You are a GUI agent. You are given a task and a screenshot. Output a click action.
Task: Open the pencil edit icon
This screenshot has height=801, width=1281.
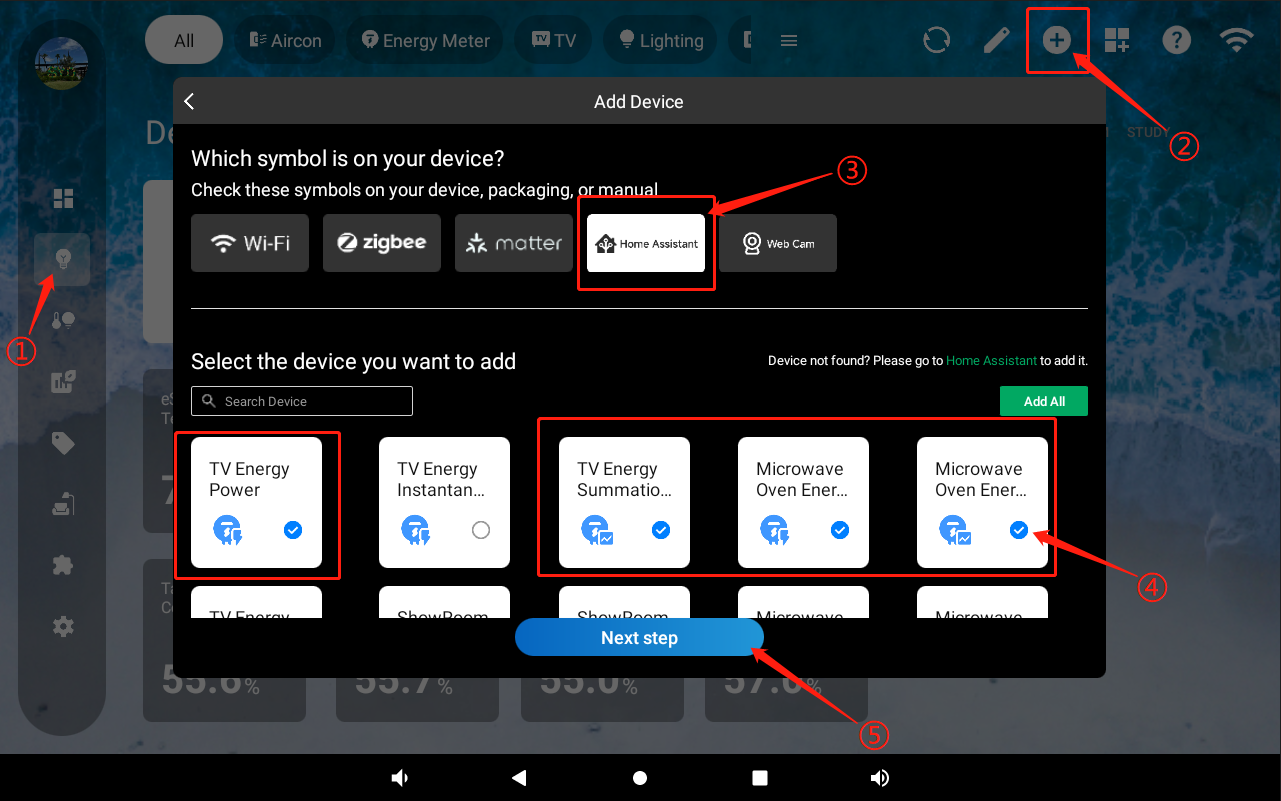pyautogui.click(x=996, y=40)
